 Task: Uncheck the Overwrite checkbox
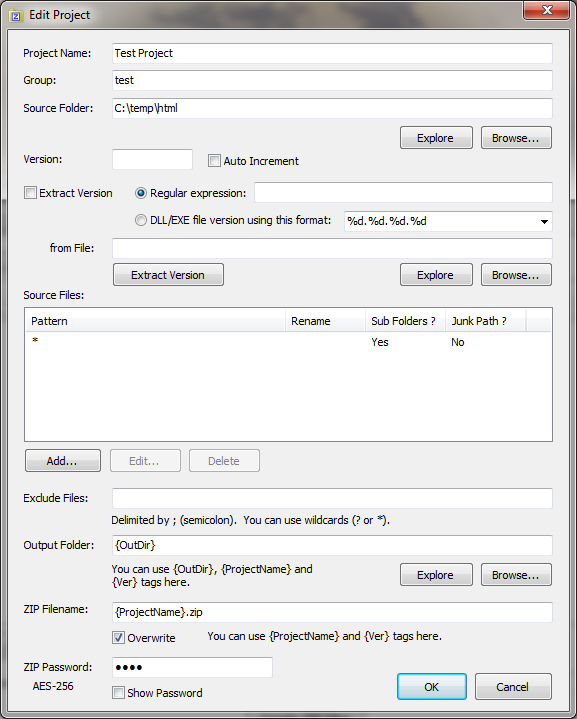click(x=118, y=637)
